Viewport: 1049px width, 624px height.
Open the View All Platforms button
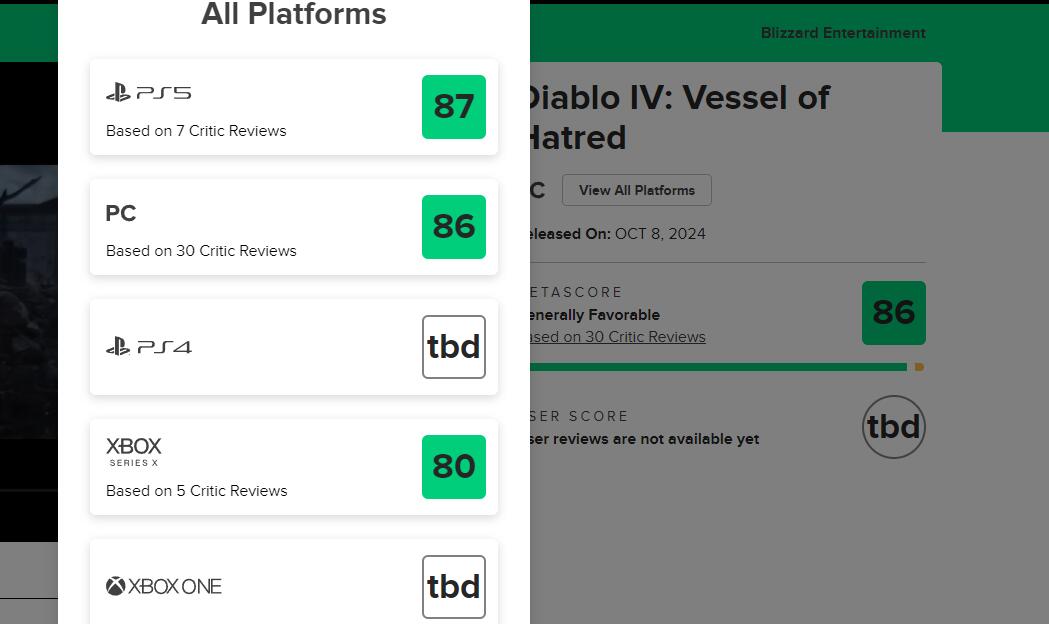pos(636,190)
